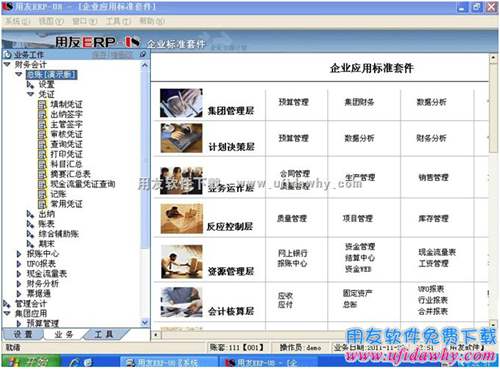The width and height of the screenshot is (500, 369).
Task: Open the 反应控制层 thumbnail image
Action: [x=181, y=219]
